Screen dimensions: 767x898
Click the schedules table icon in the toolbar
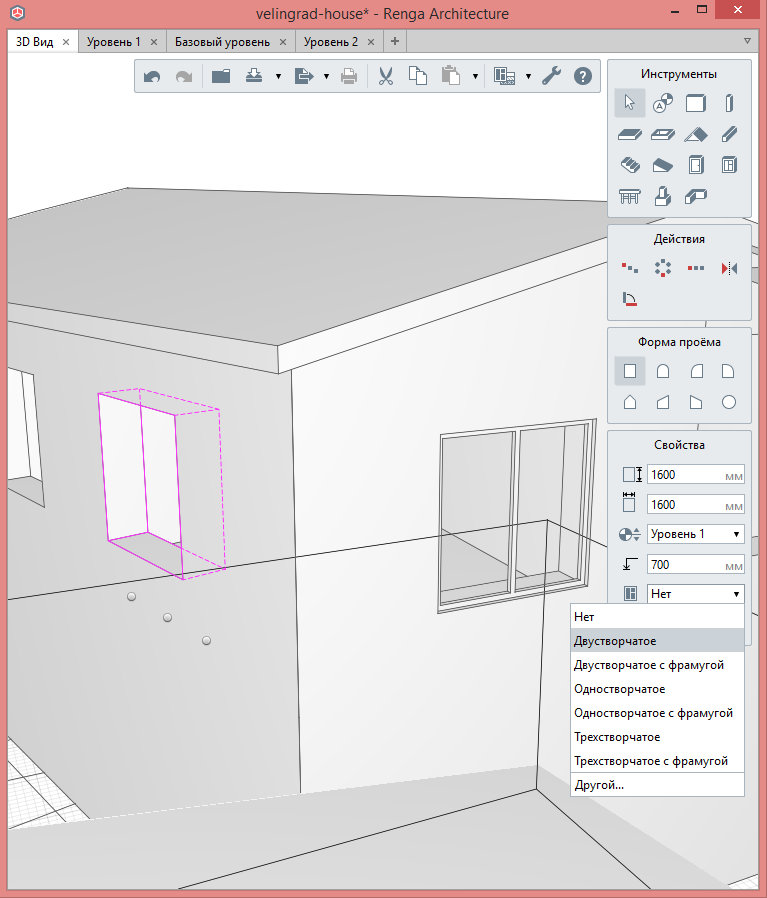point(504,76)
